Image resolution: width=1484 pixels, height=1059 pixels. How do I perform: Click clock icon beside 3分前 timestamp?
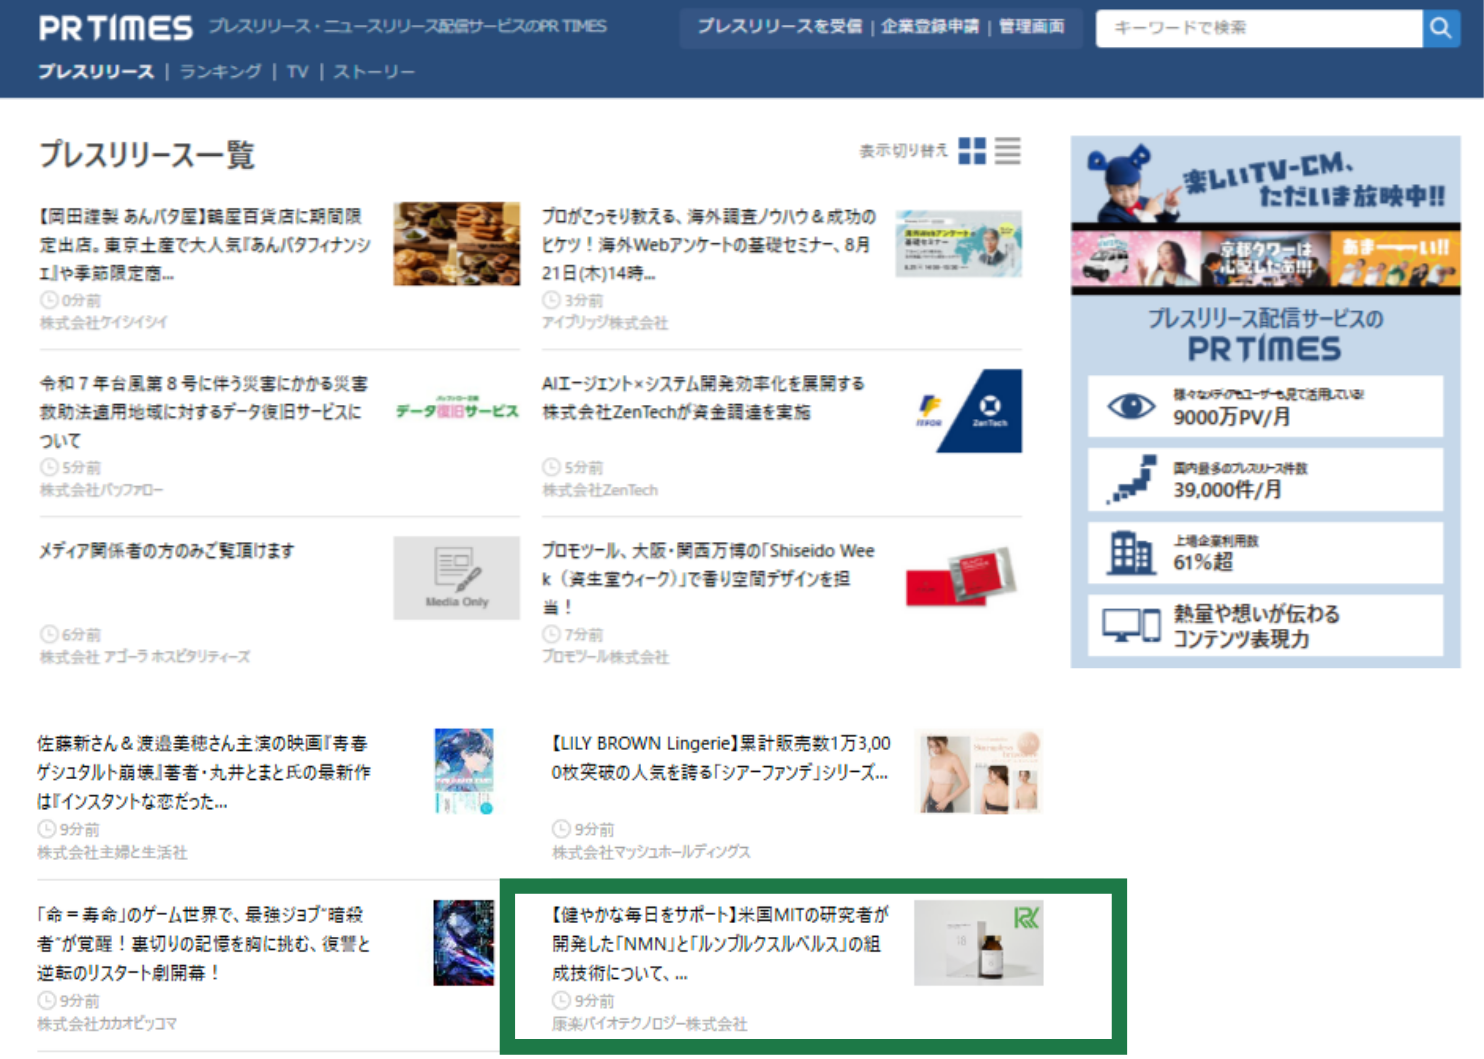tap(551, 300)
